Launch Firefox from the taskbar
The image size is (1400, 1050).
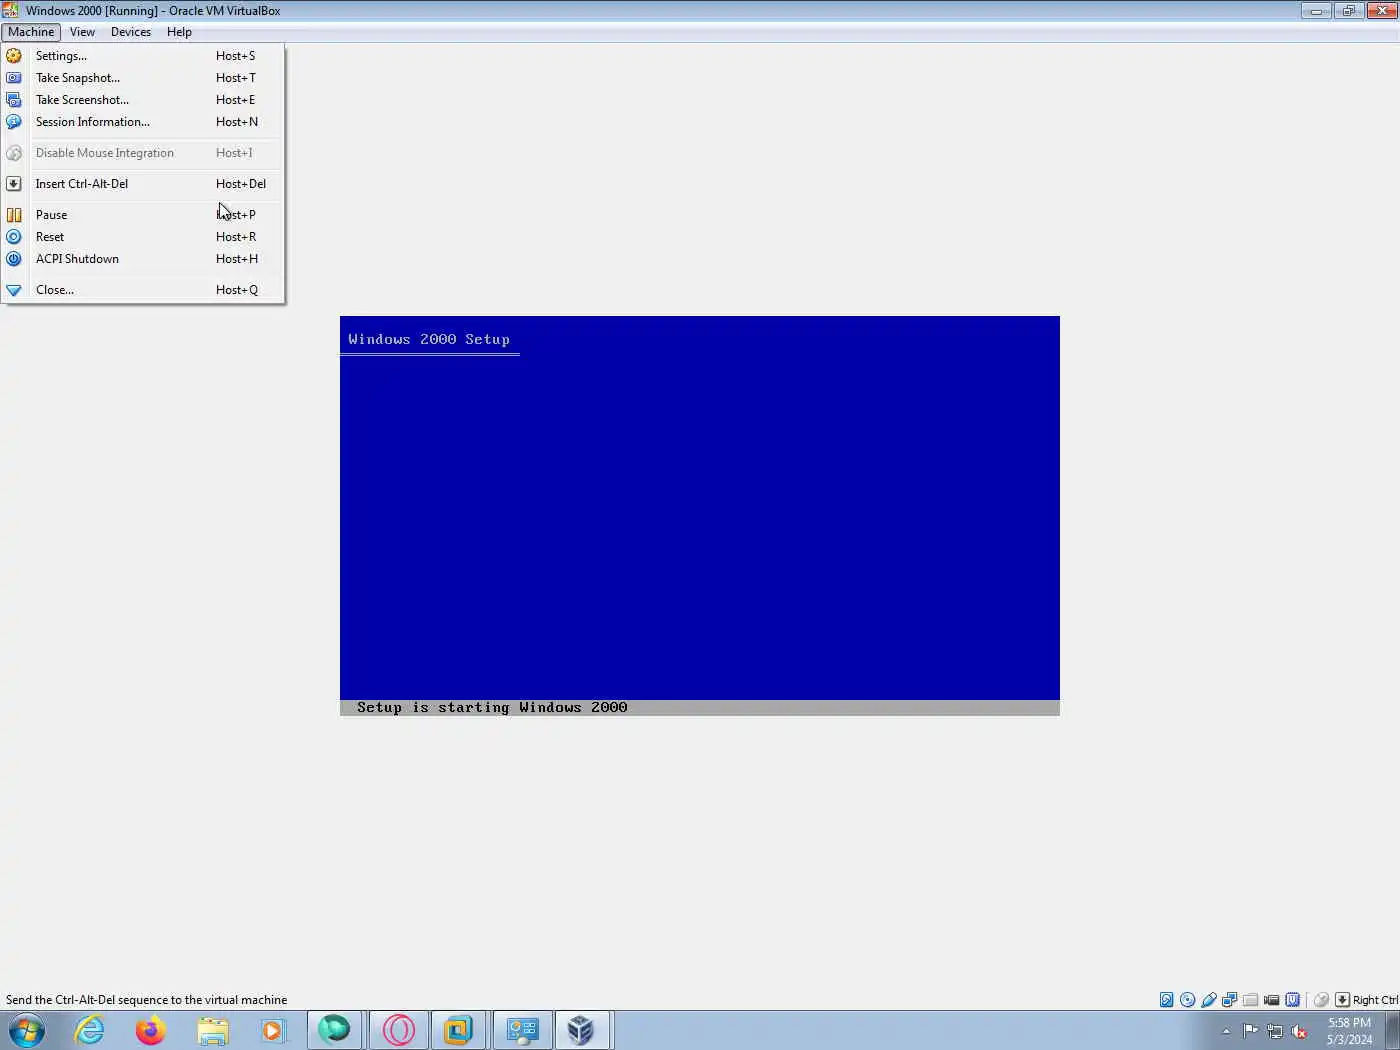click(x=151, y=1030)
